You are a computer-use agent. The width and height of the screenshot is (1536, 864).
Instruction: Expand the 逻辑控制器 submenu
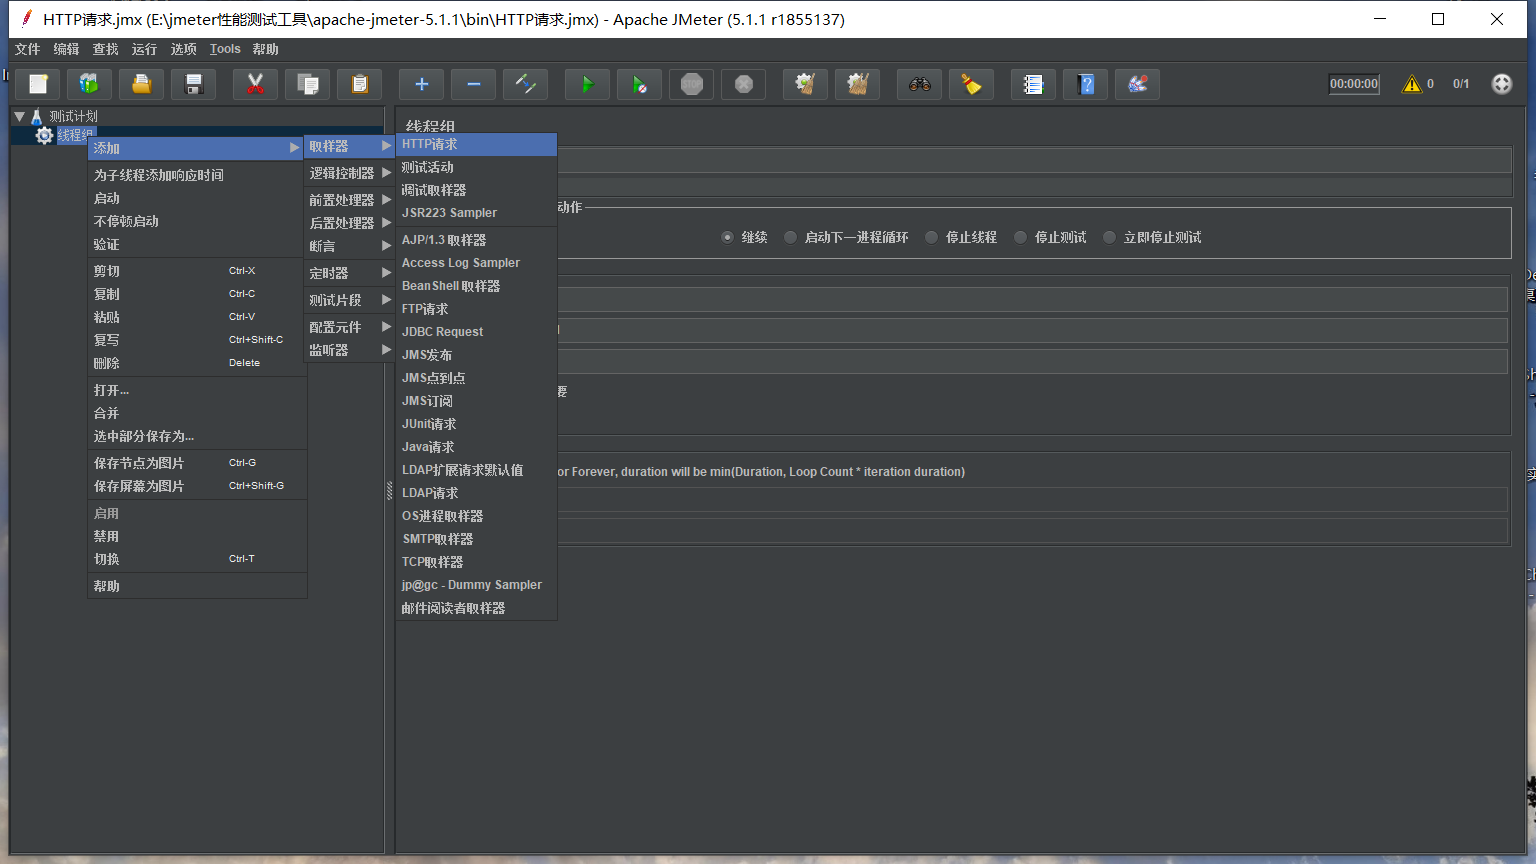pyautogui.click(x=348, y=173)
